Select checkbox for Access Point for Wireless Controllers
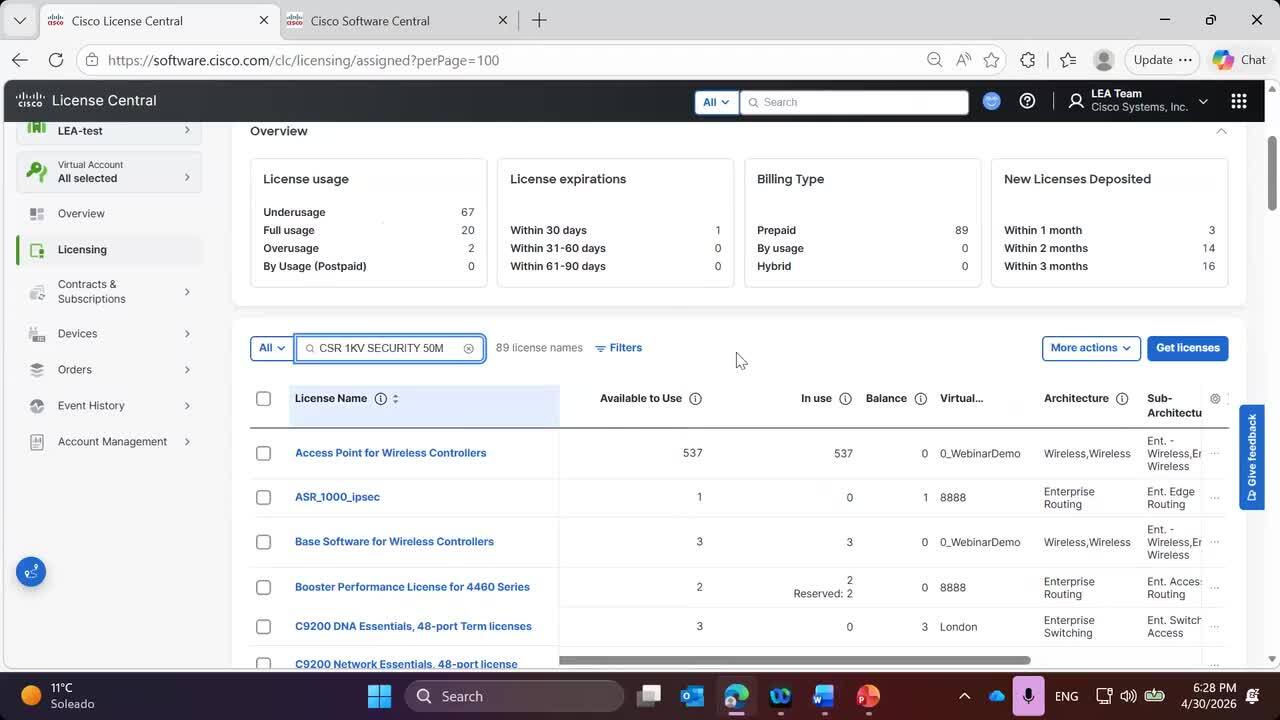This screenshot has width=1280, height=720. [263, 453]
